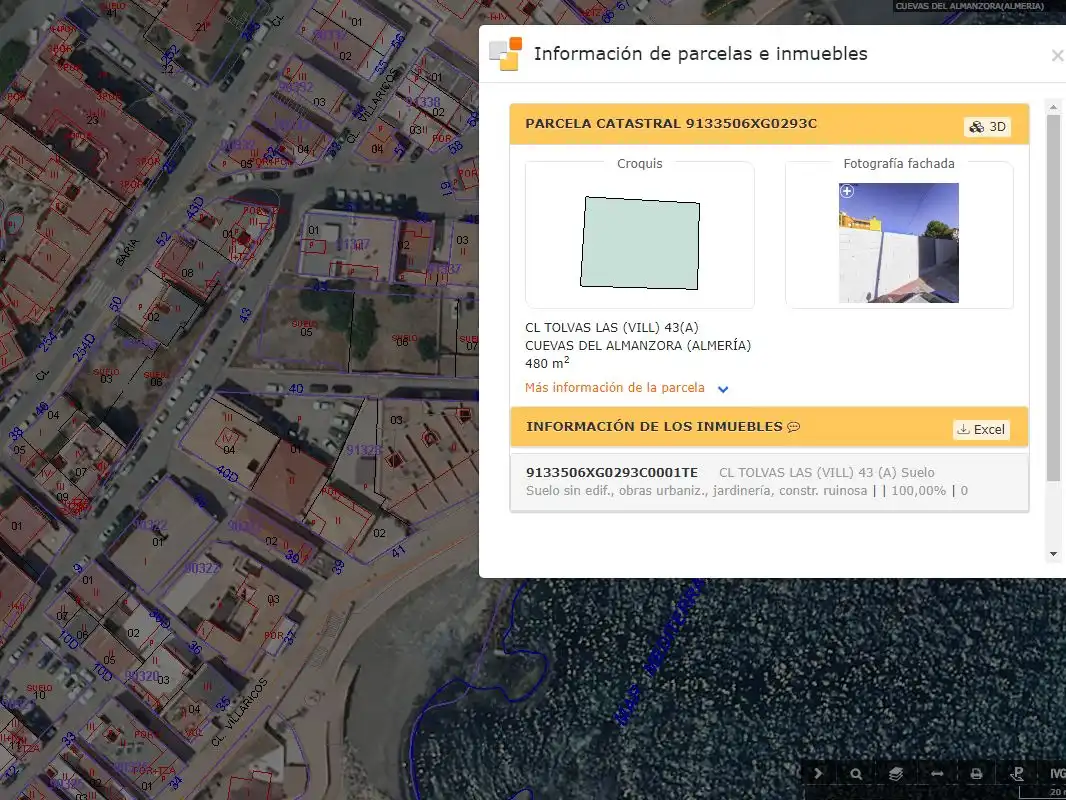Click 'CUEVAS DEL ALMANZORA (ALMERÍA)' text in panel
1066x800 pixels.
pyautogui.click(x=638, y=345)
